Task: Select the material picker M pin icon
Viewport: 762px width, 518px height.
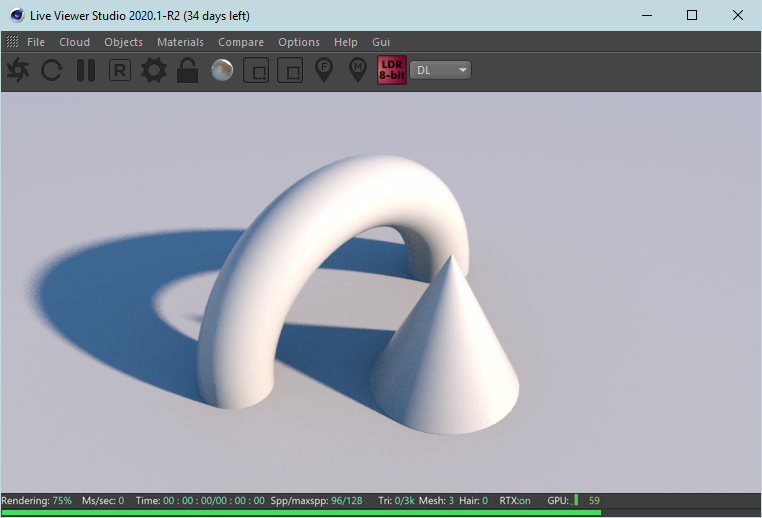Action: (358, 70)
